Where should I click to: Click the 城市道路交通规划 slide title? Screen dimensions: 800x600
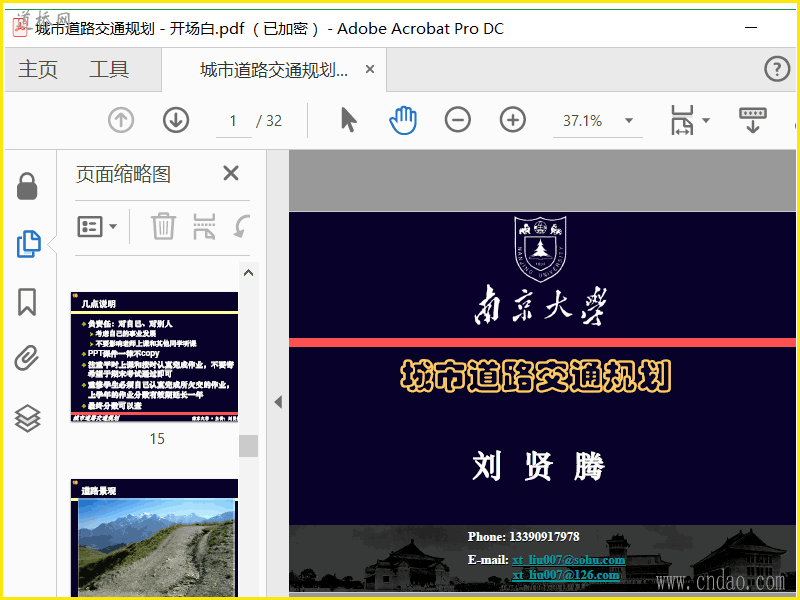coord(535,376)
